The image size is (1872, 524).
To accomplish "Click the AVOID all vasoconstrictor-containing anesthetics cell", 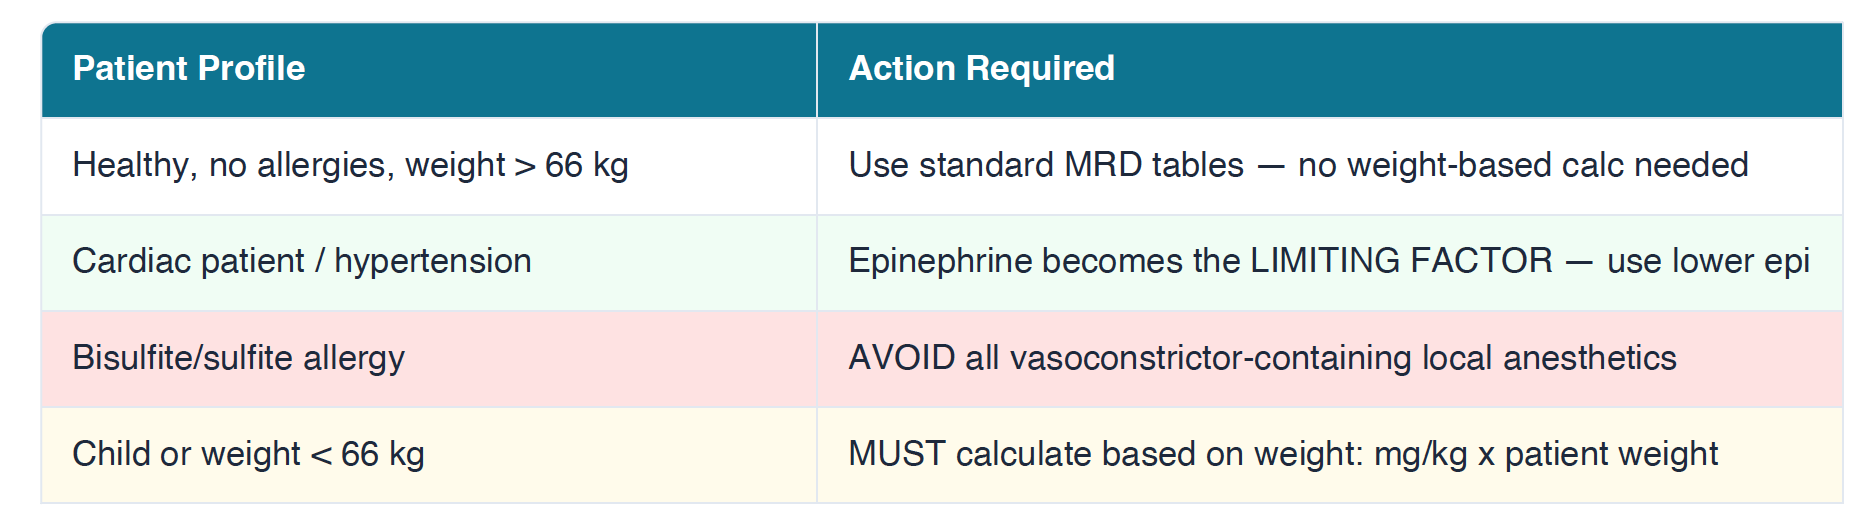I will coord(1262,358).
